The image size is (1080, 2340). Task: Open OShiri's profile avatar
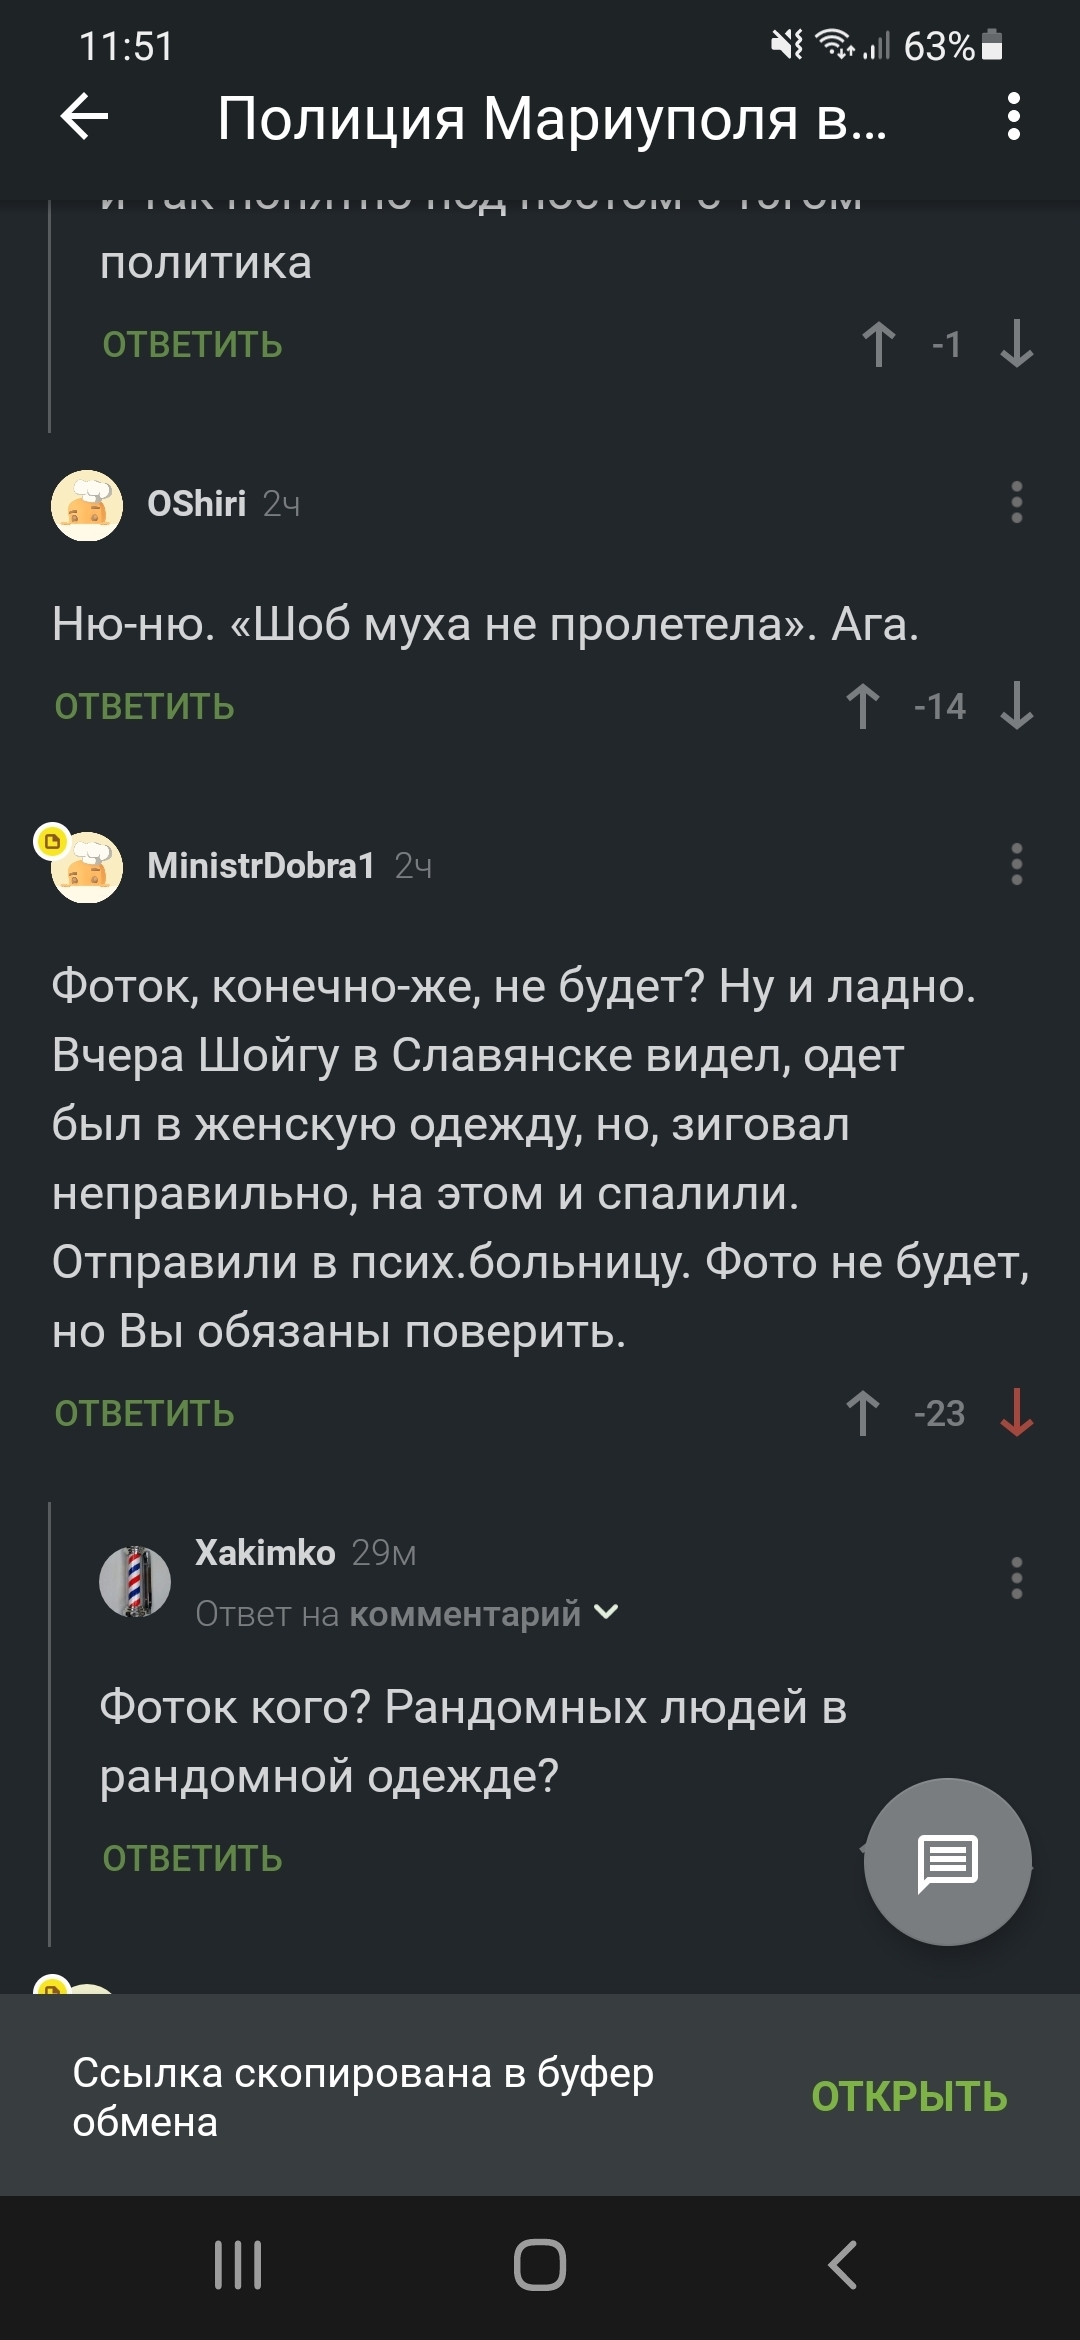pos(87,505)
